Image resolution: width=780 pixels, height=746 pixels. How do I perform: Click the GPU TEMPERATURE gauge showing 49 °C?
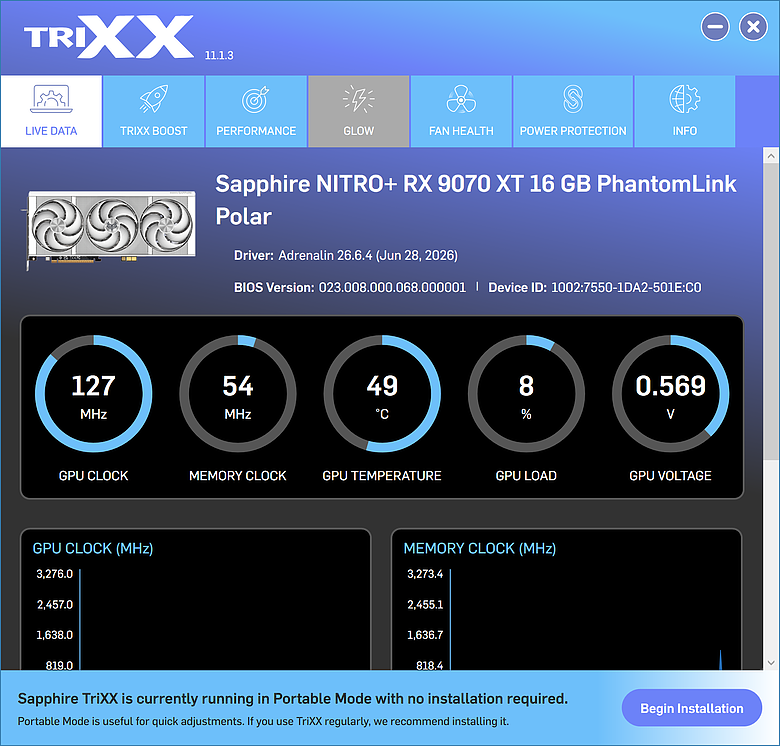(382, 393)
